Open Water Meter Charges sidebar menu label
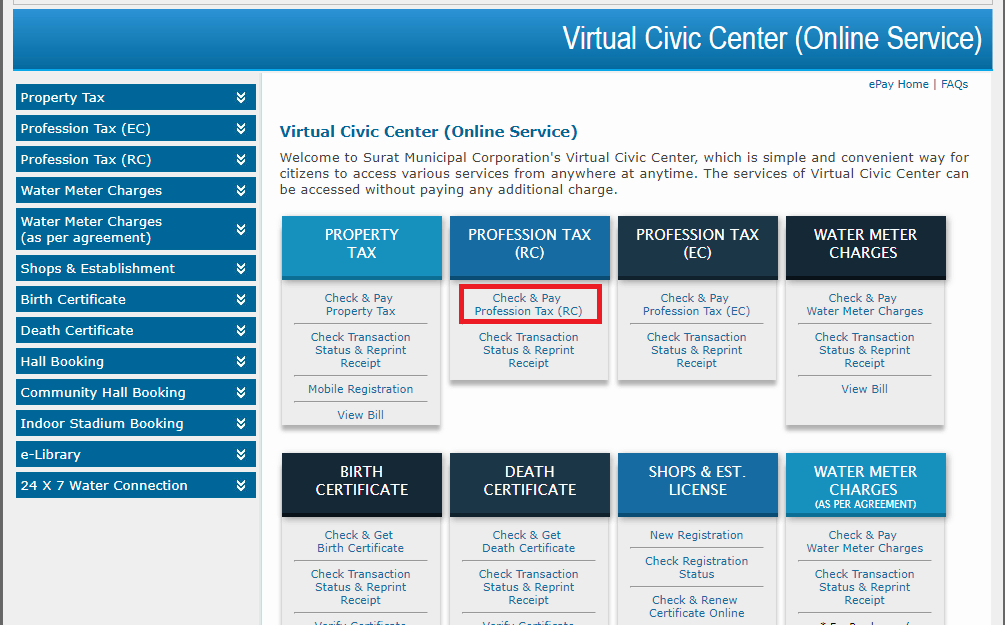This screenshot has width=1005, height=625. pos(91,190)
